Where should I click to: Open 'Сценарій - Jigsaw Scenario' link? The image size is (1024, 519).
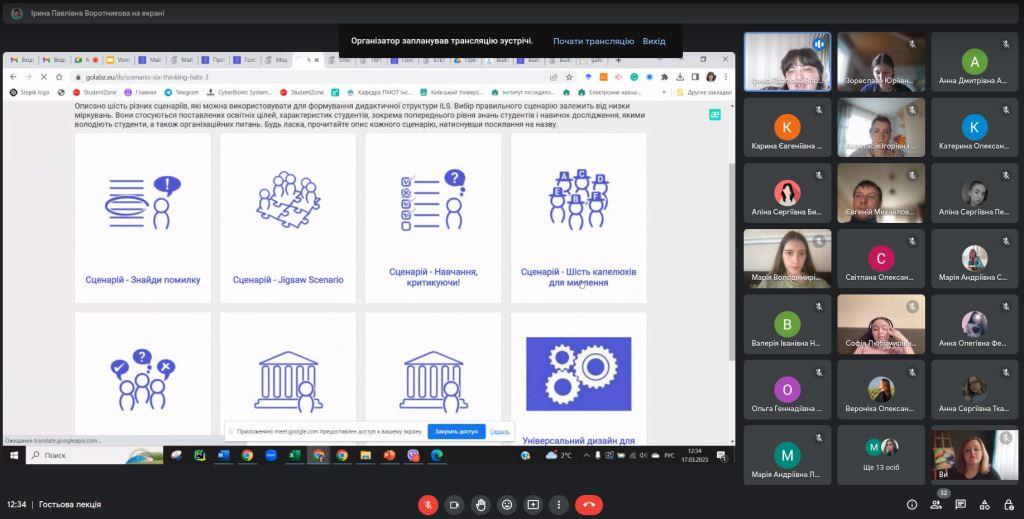tap(288, 280)
